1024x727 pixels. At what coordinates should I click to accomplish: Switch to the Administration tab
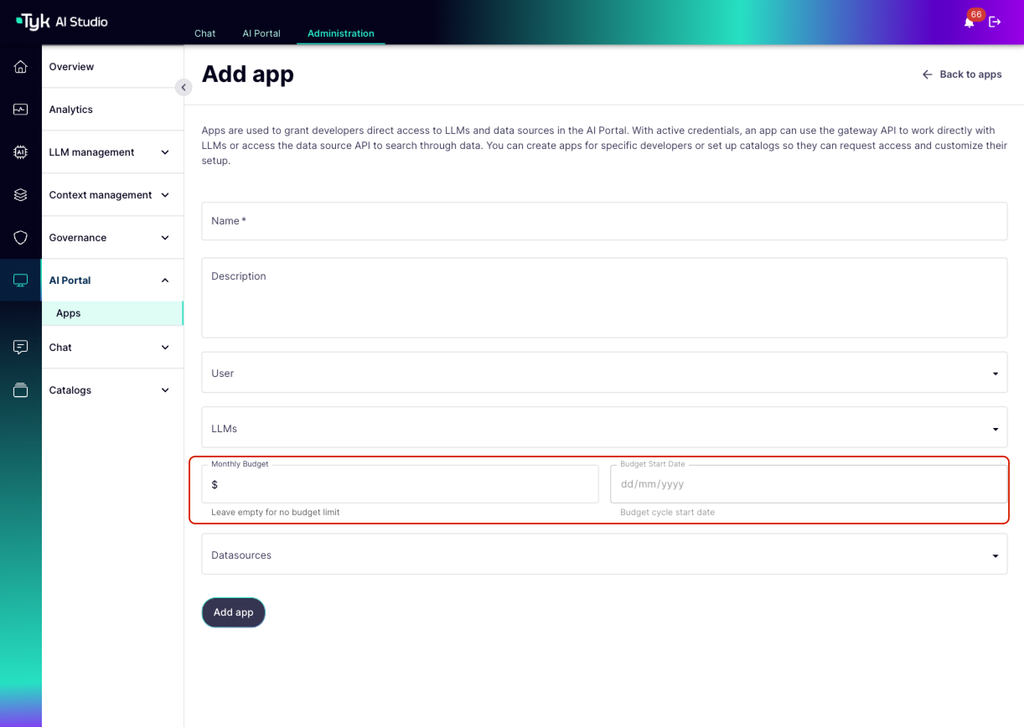click(x=340, y=33)
